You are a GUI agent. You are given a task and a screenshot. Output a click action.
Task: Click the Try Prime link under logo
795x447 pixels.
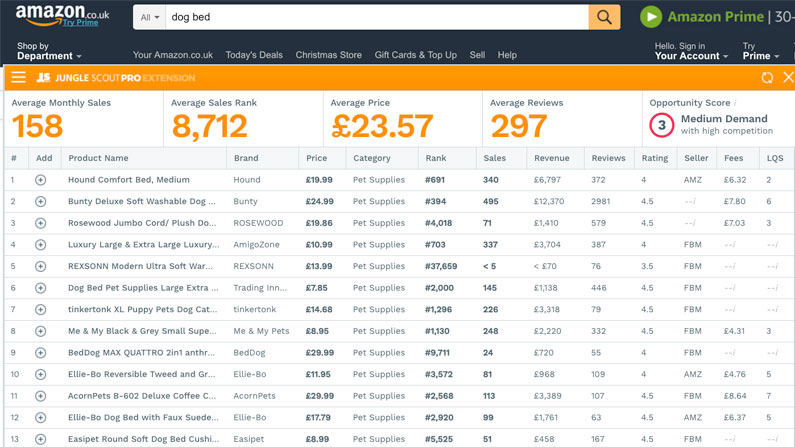coord(80,23)
